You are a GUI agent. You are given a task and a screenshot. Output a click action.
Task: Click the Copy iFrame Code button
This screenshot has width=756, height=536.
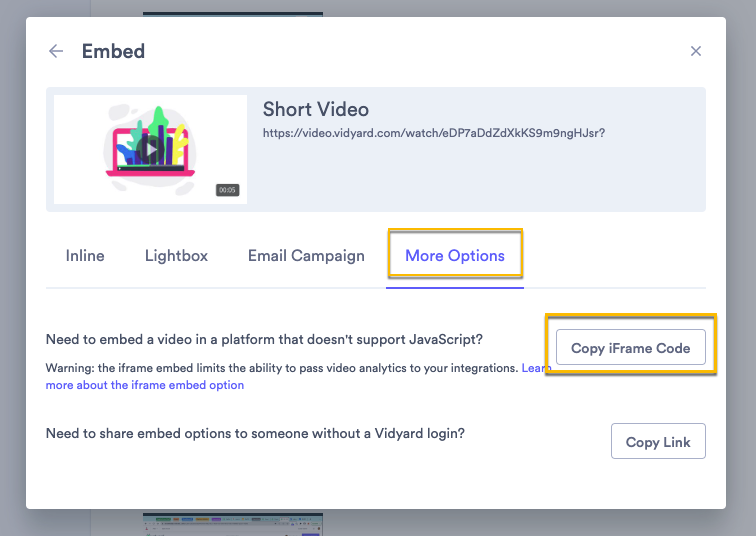click(x=631, y=348)
